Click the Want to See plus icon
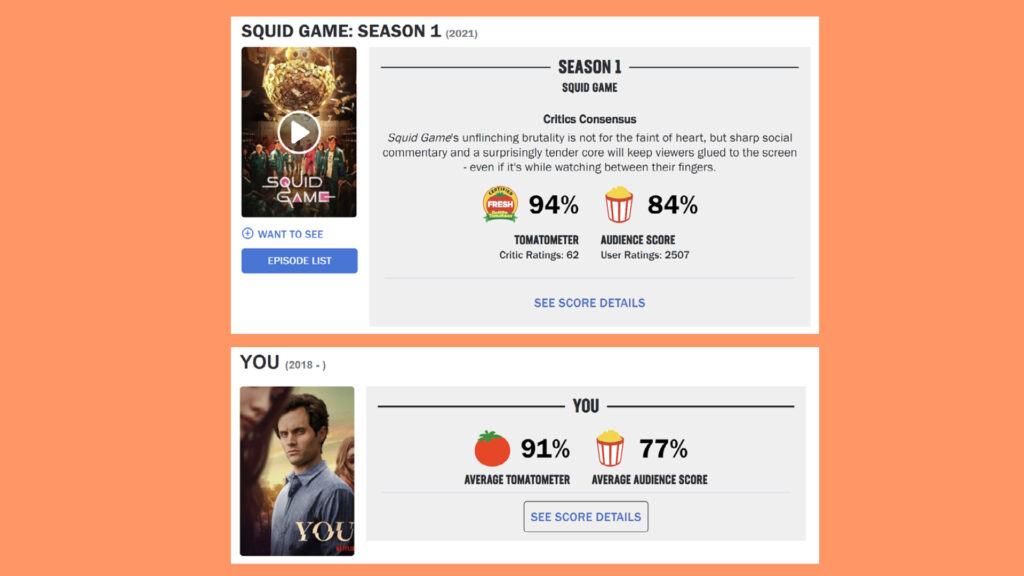 point(248,234)
